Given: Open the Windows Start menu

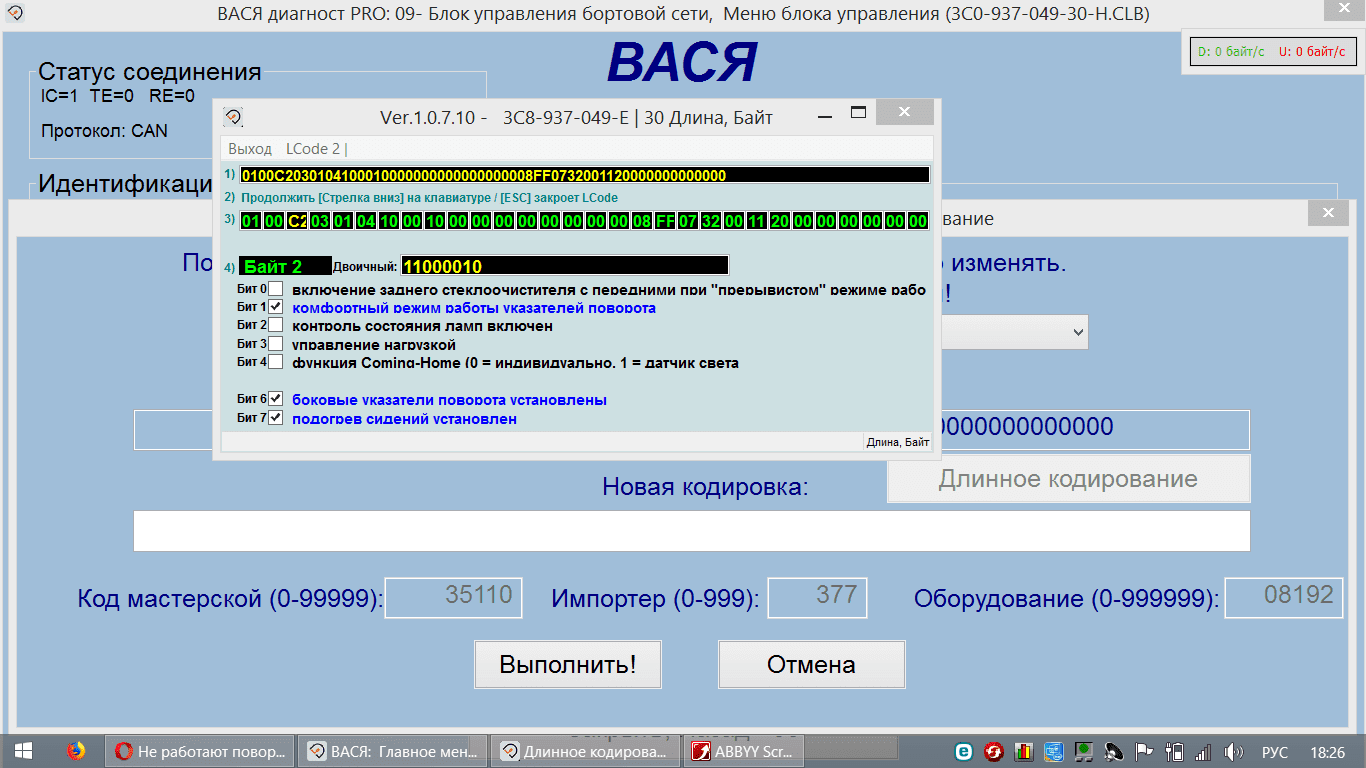Looking at the screenshot, I should click(23, 751).
